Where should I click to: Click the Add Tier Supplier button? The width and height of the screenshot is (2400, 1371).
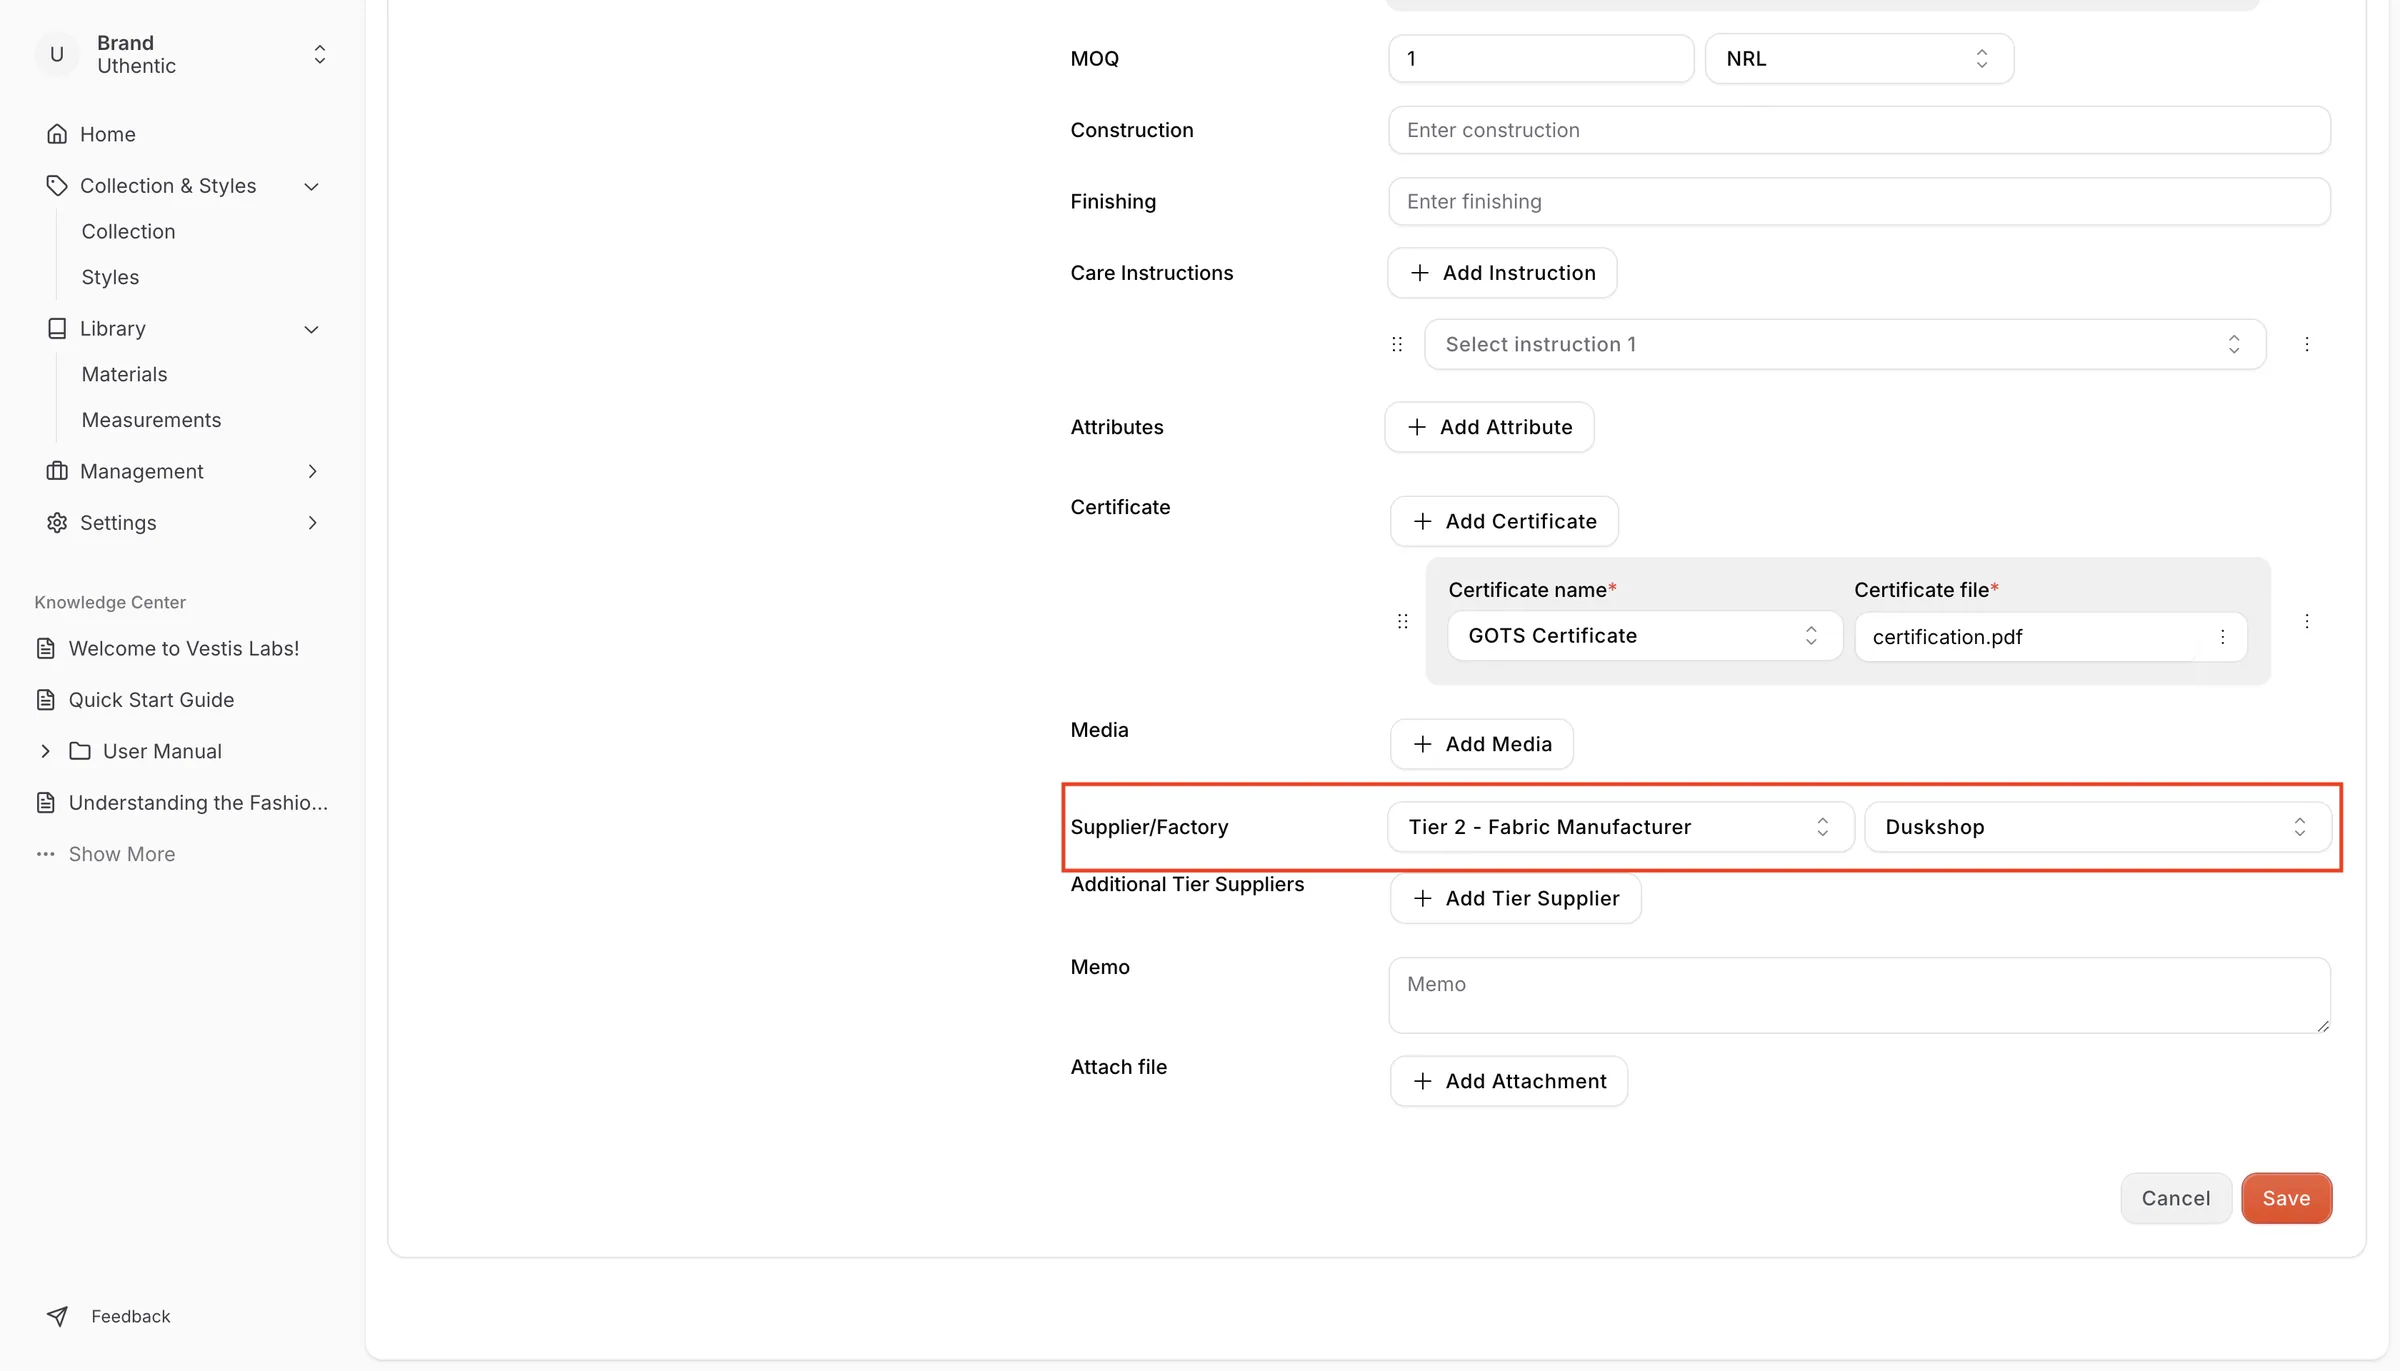click(1516, 898)
